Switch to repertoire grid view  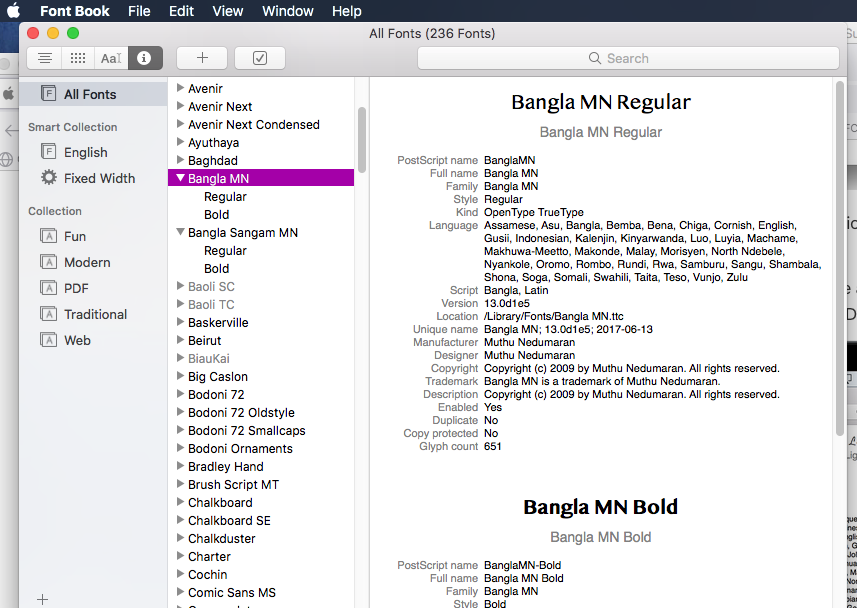[x=78, y=58]
